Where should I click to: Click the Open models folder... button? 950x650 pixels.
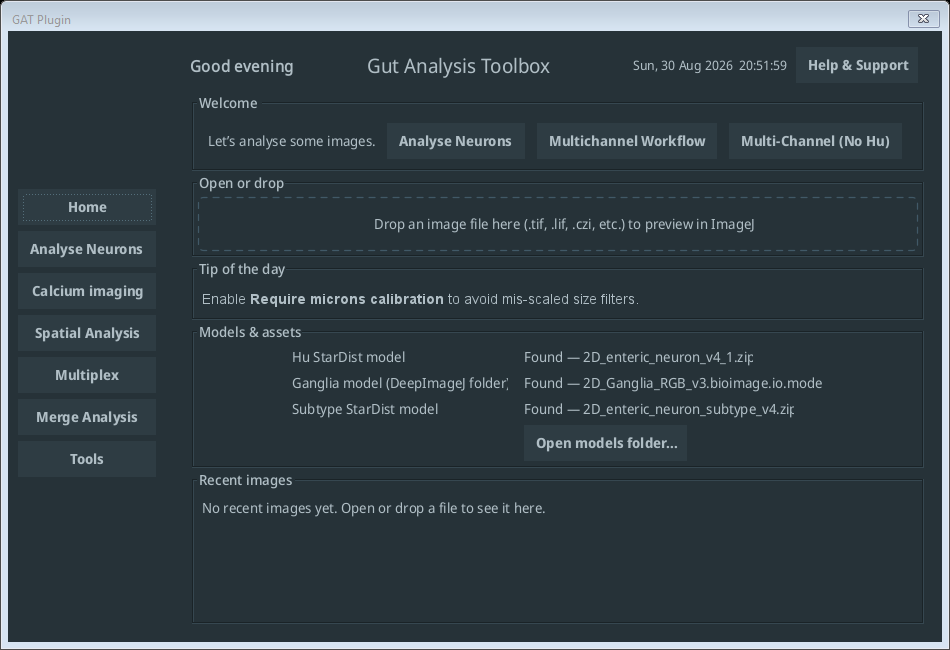pos(605,443)
